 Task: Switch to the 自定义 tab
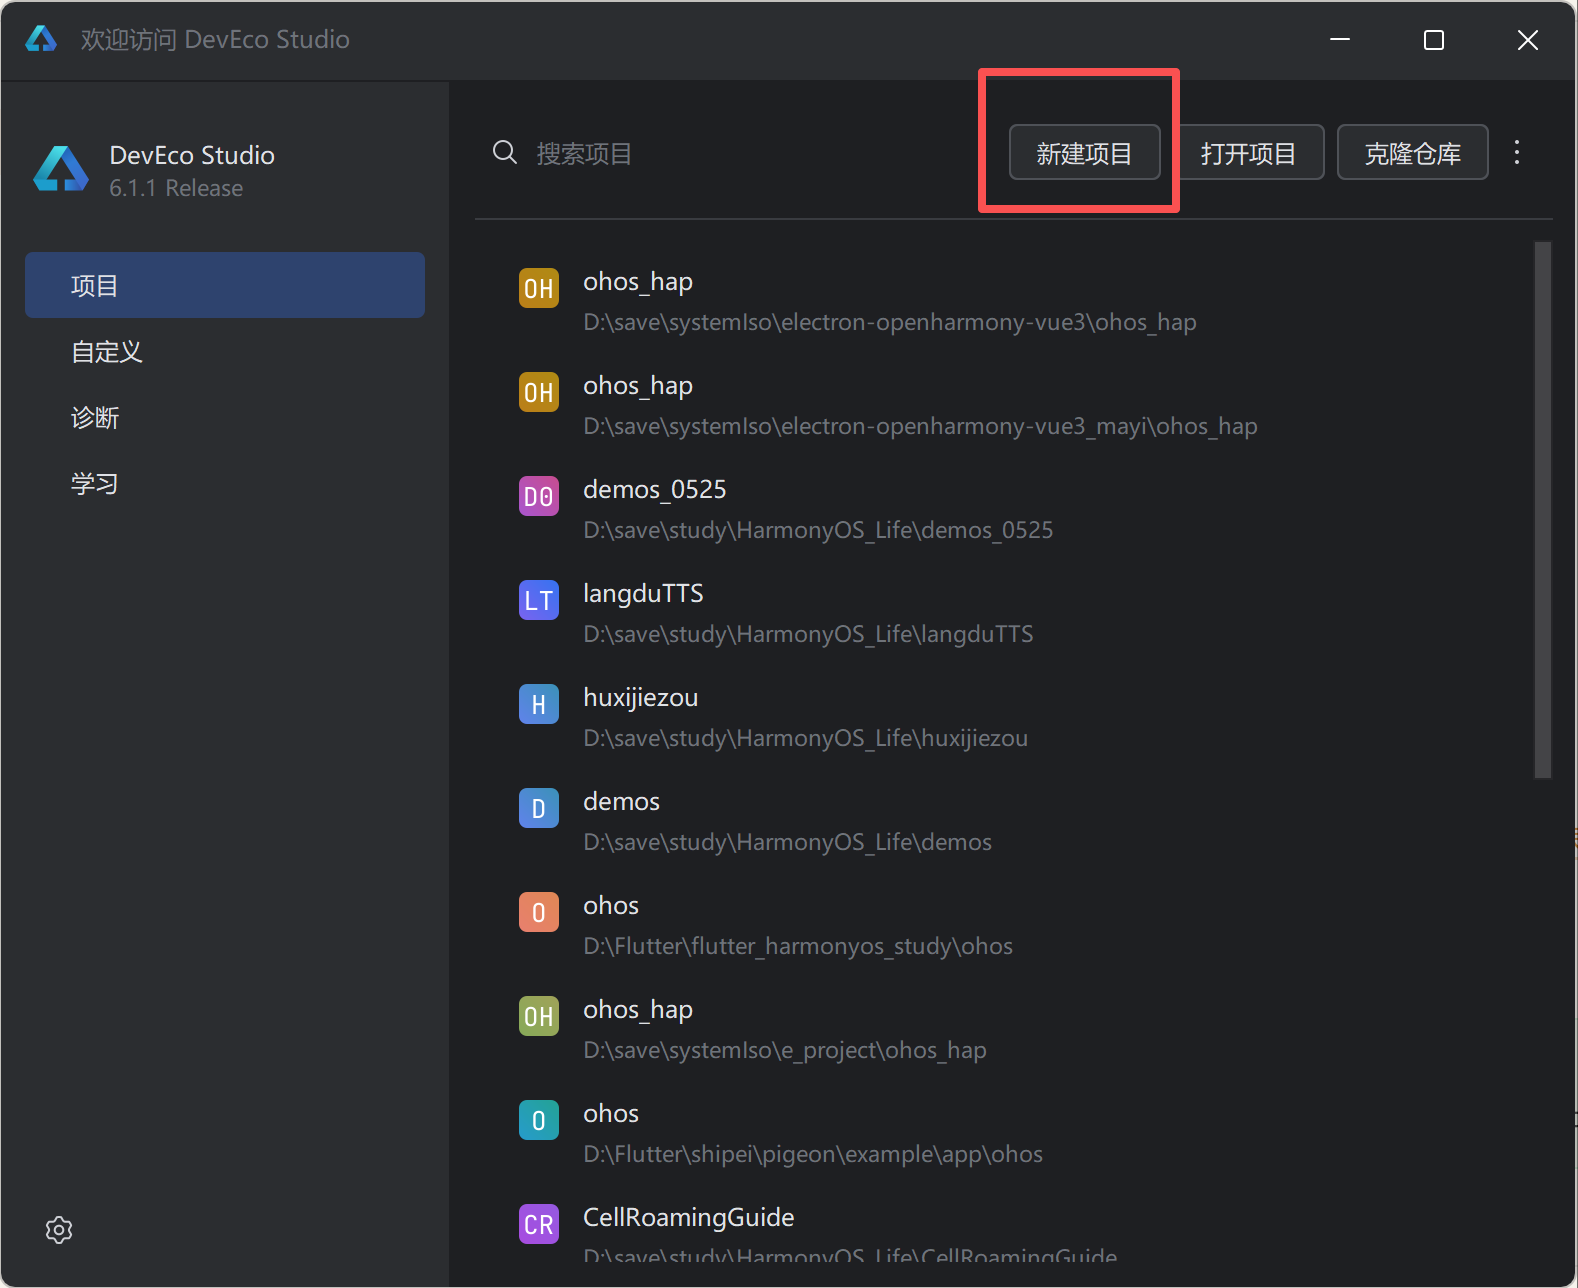225,351
